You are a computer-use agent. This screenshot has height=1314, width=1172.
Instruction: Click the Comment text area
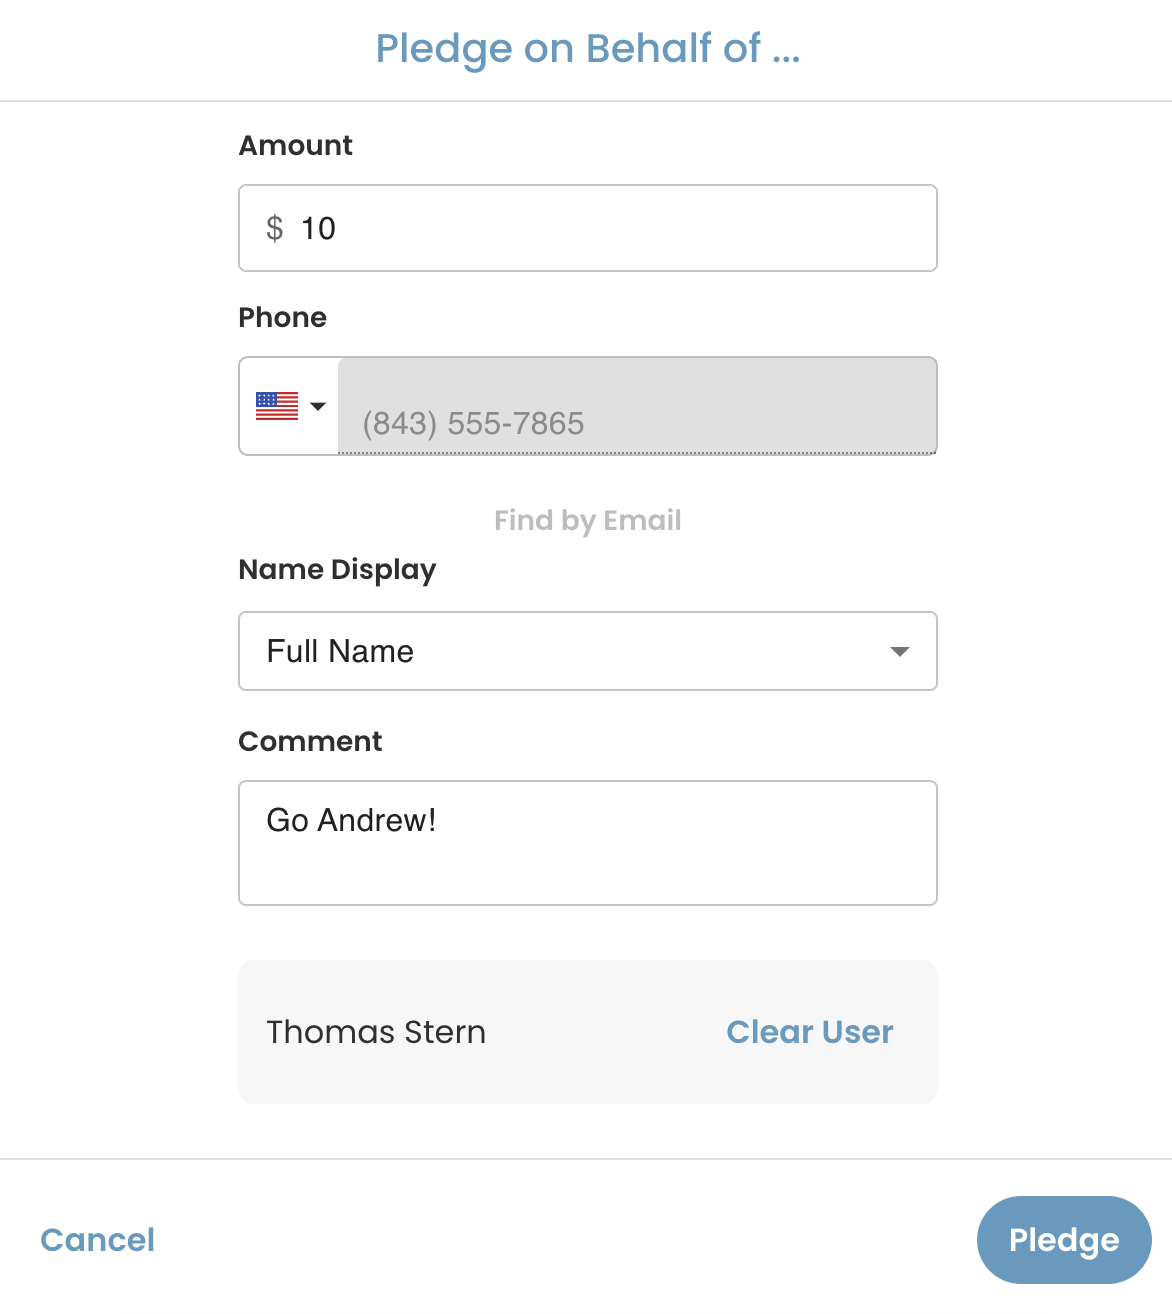point(588,843)
